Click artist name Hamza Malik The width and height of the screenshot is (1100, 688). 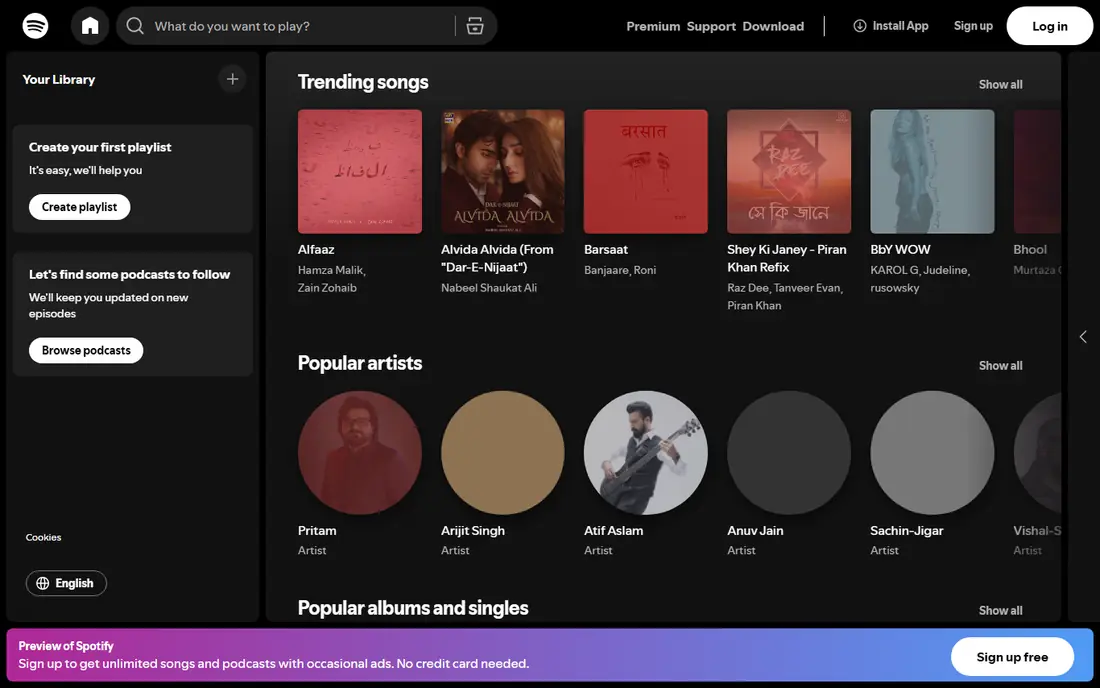(x=331, y=270)
